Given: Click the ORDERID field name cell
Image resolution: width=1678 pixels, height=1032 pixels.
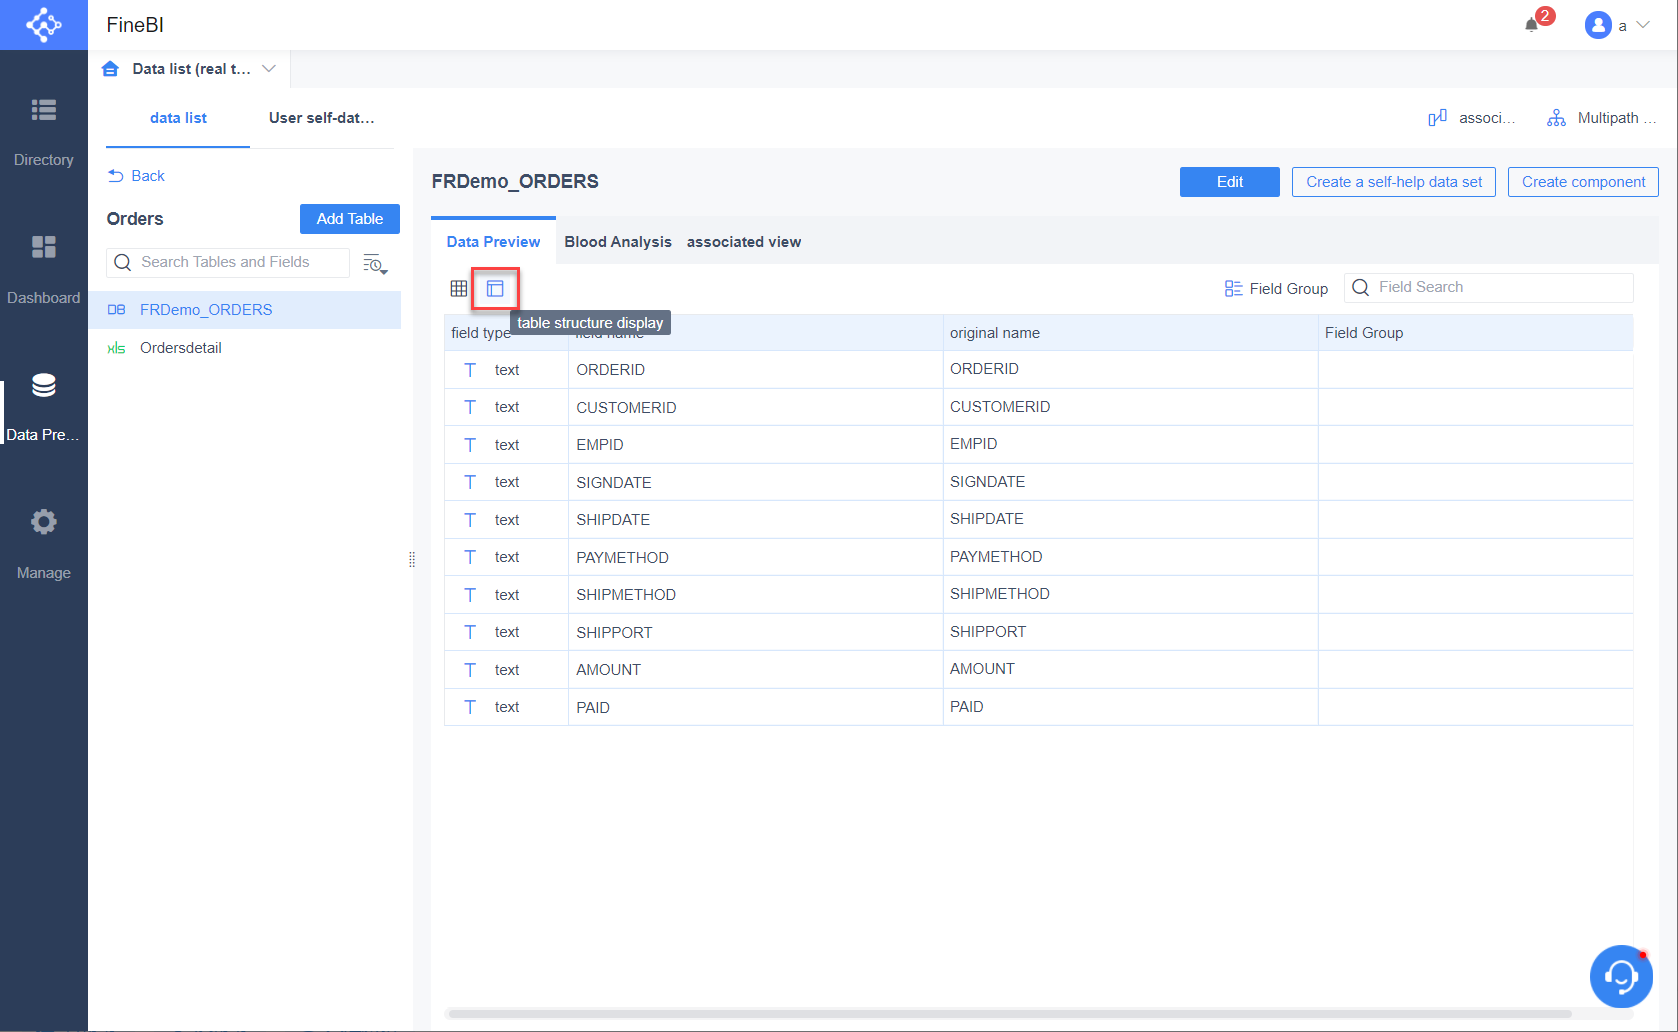Looking at the screenshot, I should tap(755, 370).
